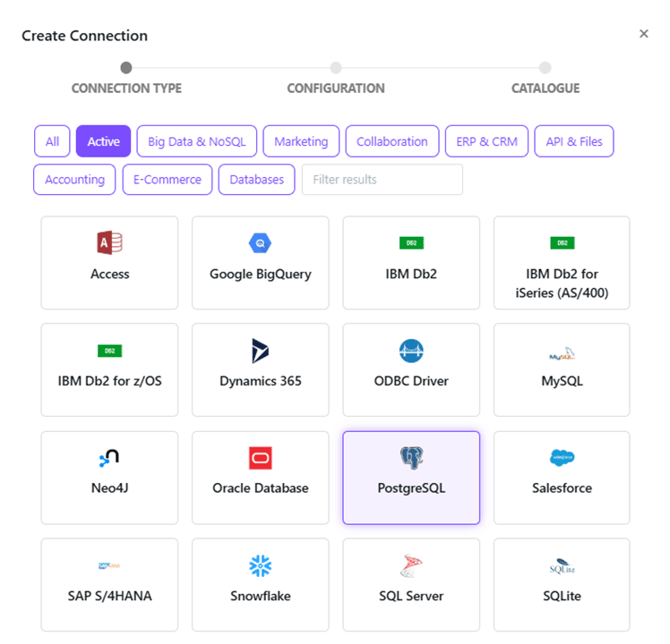The width and height of the screenshot is (670, 644).
Task: Select the Accounting category filter
Action: coord(75,179)
